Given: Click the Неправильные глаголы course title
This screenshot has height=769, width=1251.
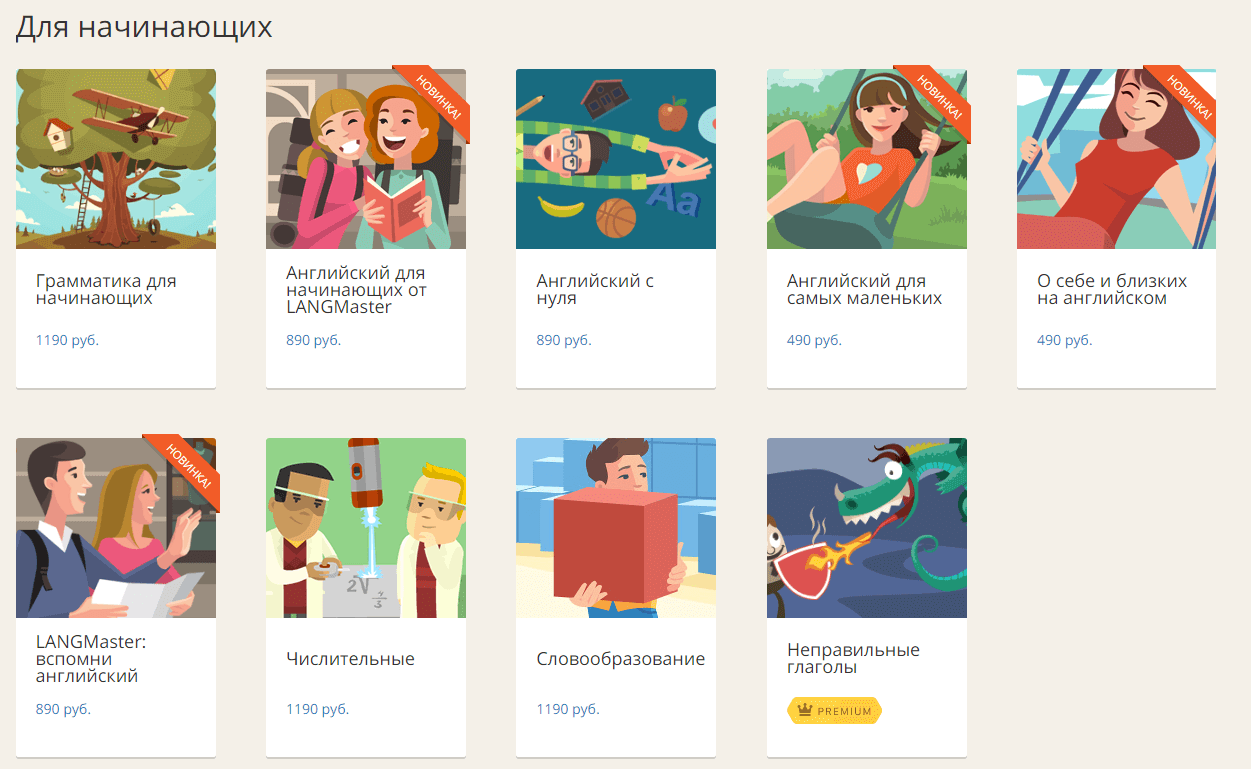Looking at the screenshot, I should pyautogui.click(x=853, y=659).
